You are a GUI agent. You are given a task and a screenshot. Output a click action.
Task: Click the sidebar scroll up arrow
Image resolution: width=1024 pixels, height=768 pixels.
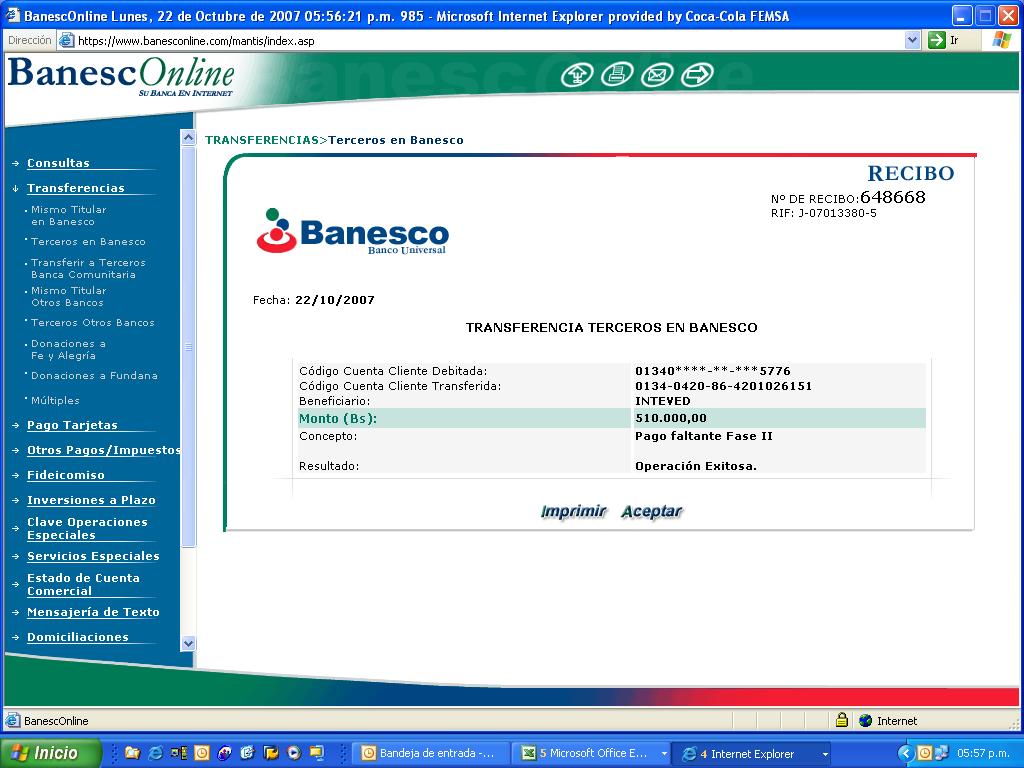pos(188,137)
